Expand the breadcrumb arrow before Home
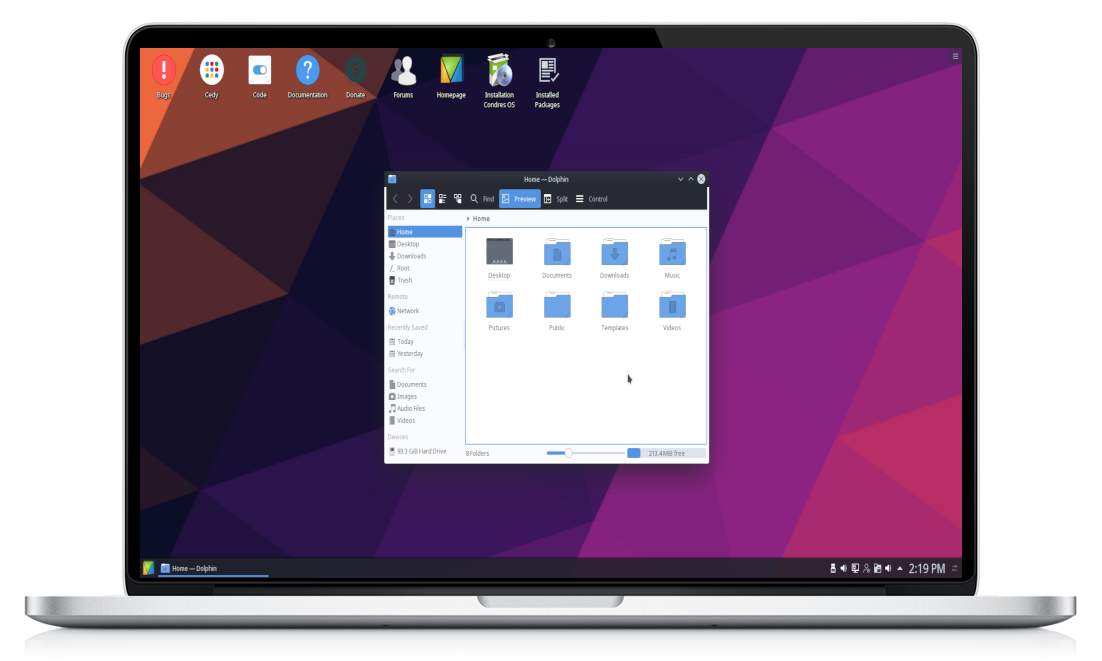 (468, 218)
